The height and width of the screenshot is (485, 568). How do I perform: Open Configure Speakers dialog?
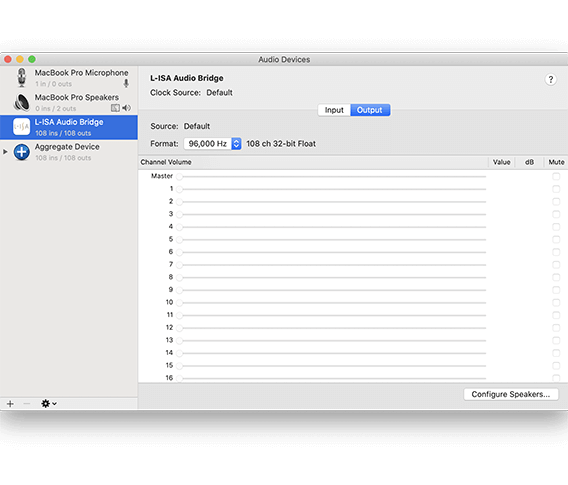[x=511, y=394]
